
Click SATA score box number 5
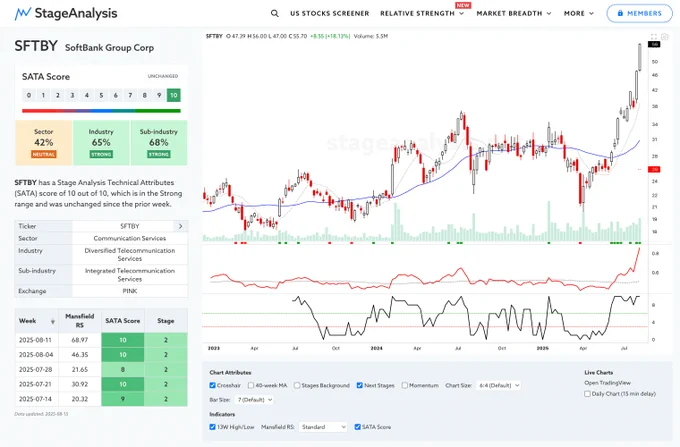[101, 95]
